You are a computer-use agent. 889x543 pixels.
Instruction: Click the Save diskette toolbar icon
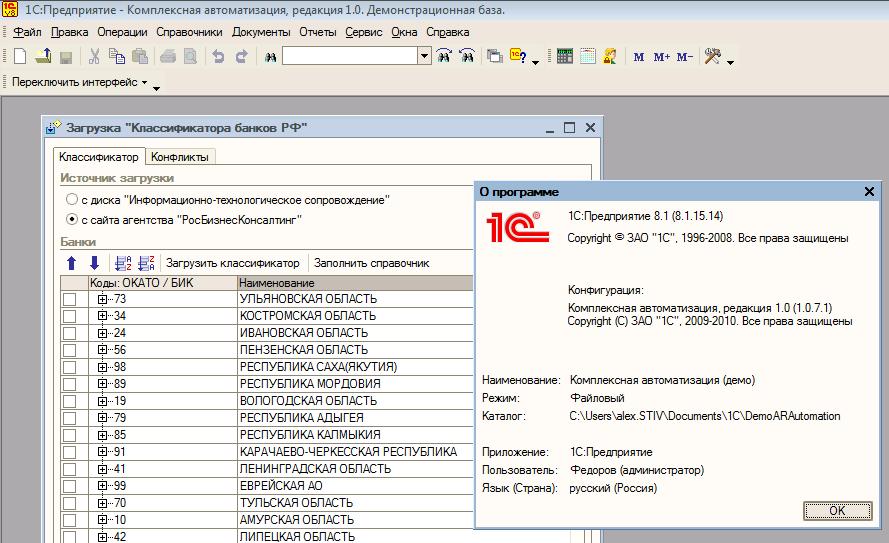(x=66, y=56)
